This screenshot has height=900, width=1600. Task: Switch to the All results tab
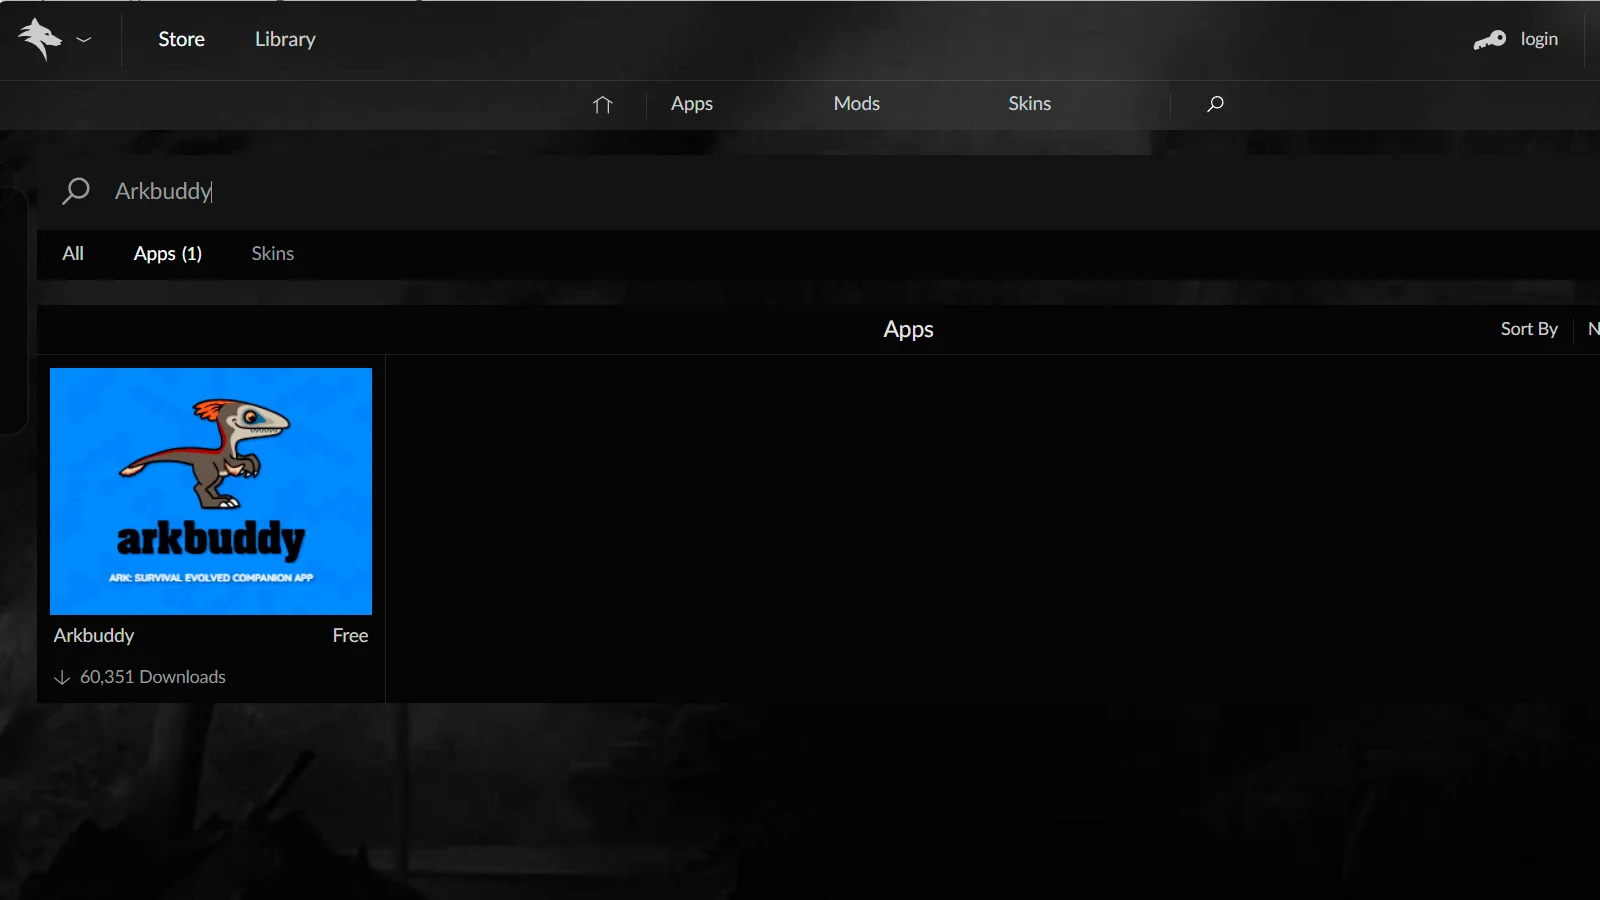(73, 254)
